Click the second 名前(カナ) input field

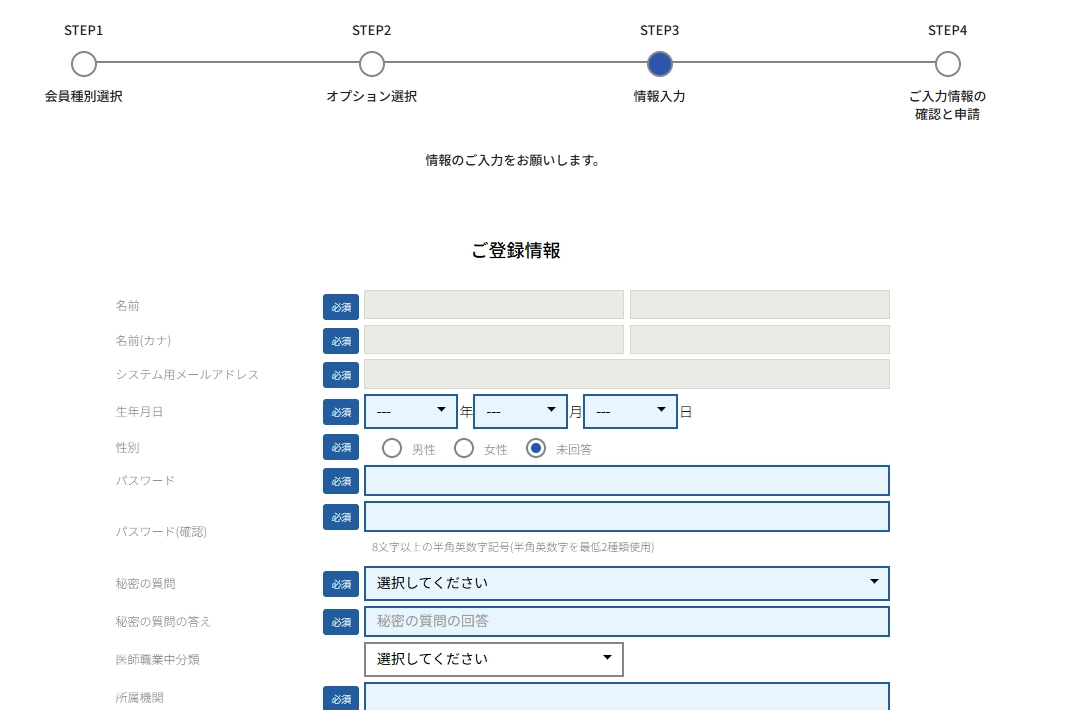pos(759,340)
